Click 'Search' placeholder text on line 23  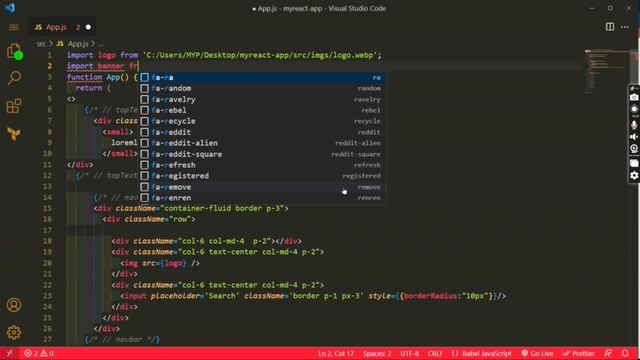click(x=222, y=296)
